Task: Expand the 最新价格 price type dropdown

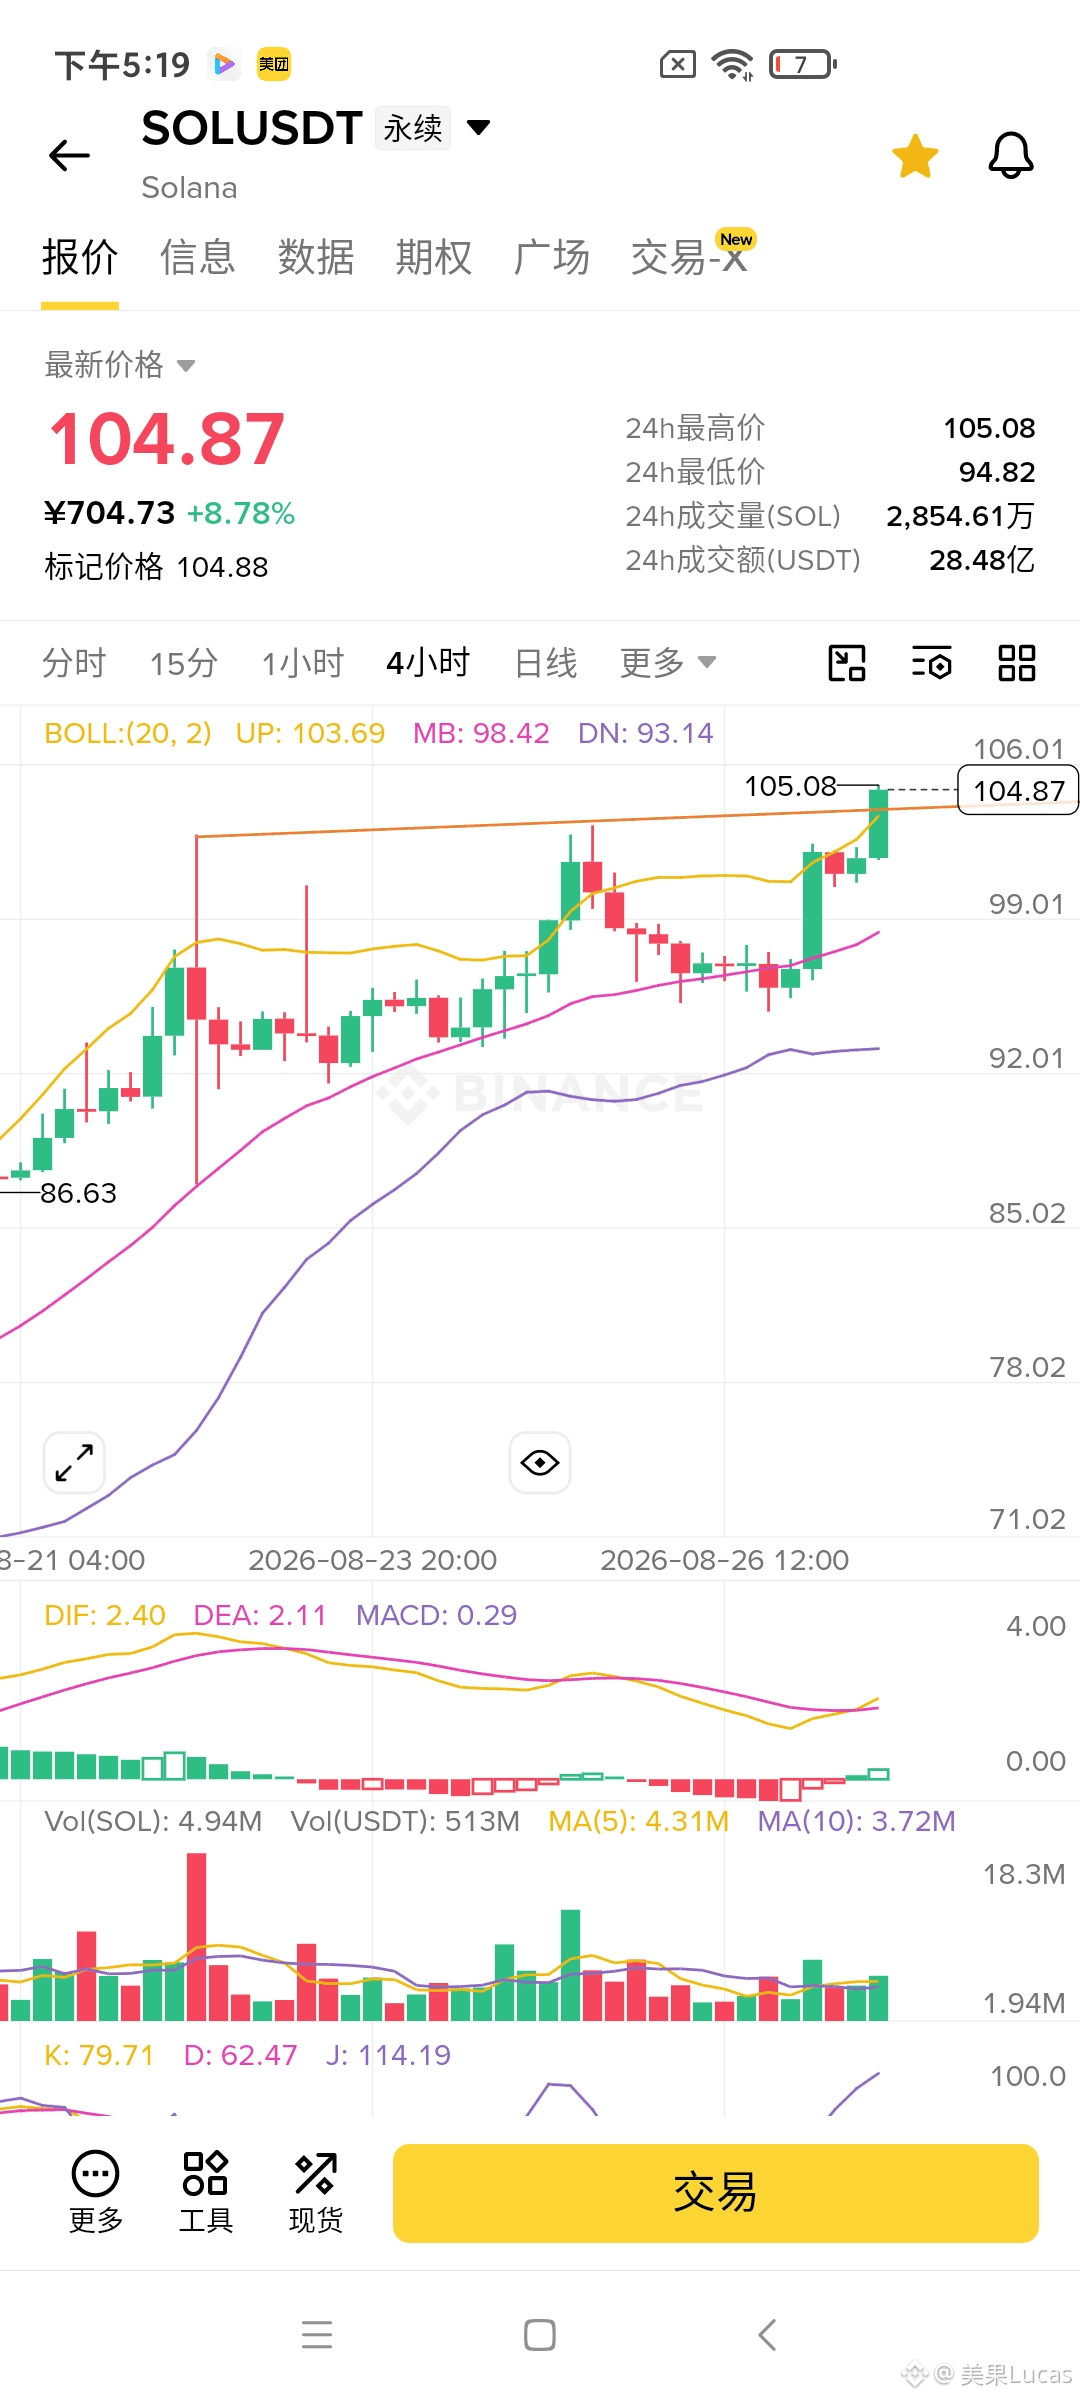Action: (120, 365)
